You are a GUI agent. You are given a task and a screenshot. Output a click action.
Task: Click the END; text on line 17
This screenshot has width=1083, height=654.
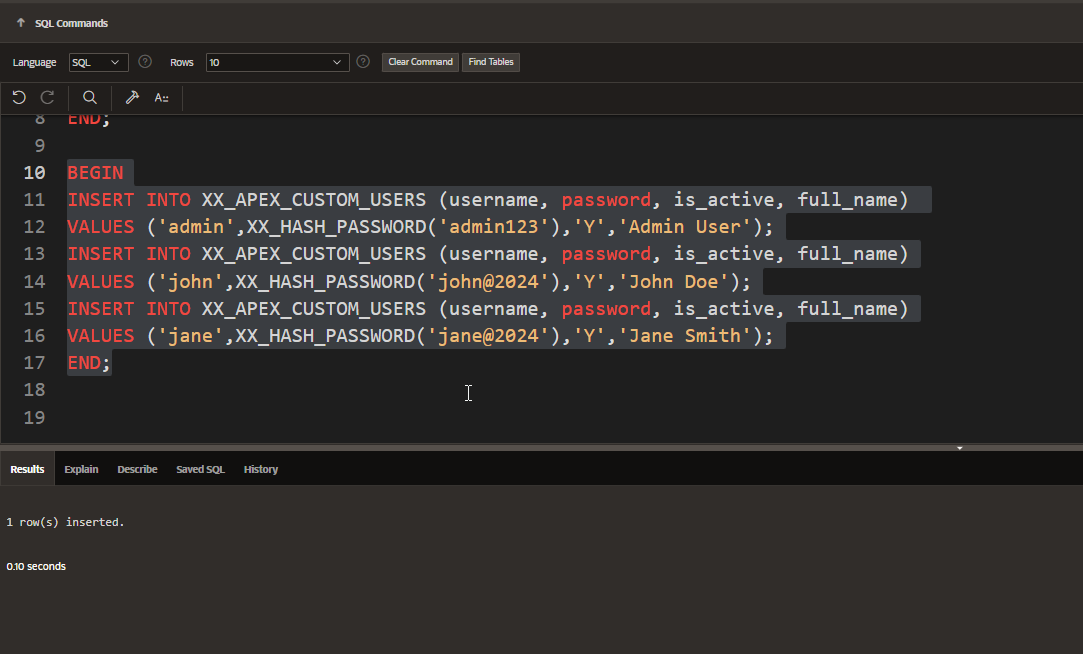click(89, 363)
